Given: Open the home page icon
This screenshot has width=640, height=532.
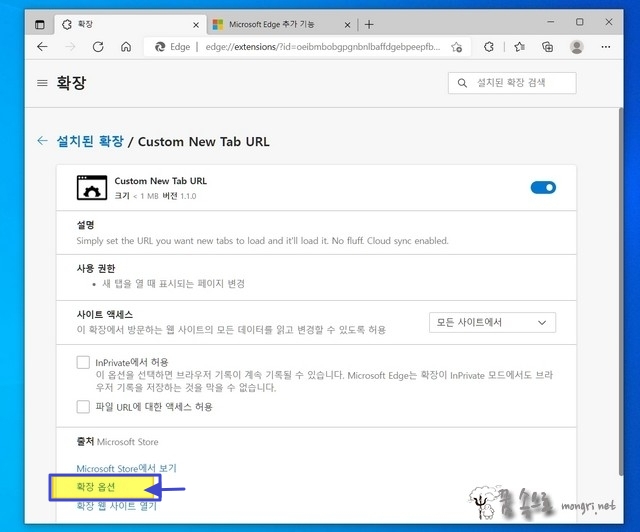Looking at the screenshot, I should click(x=126, y=47).
